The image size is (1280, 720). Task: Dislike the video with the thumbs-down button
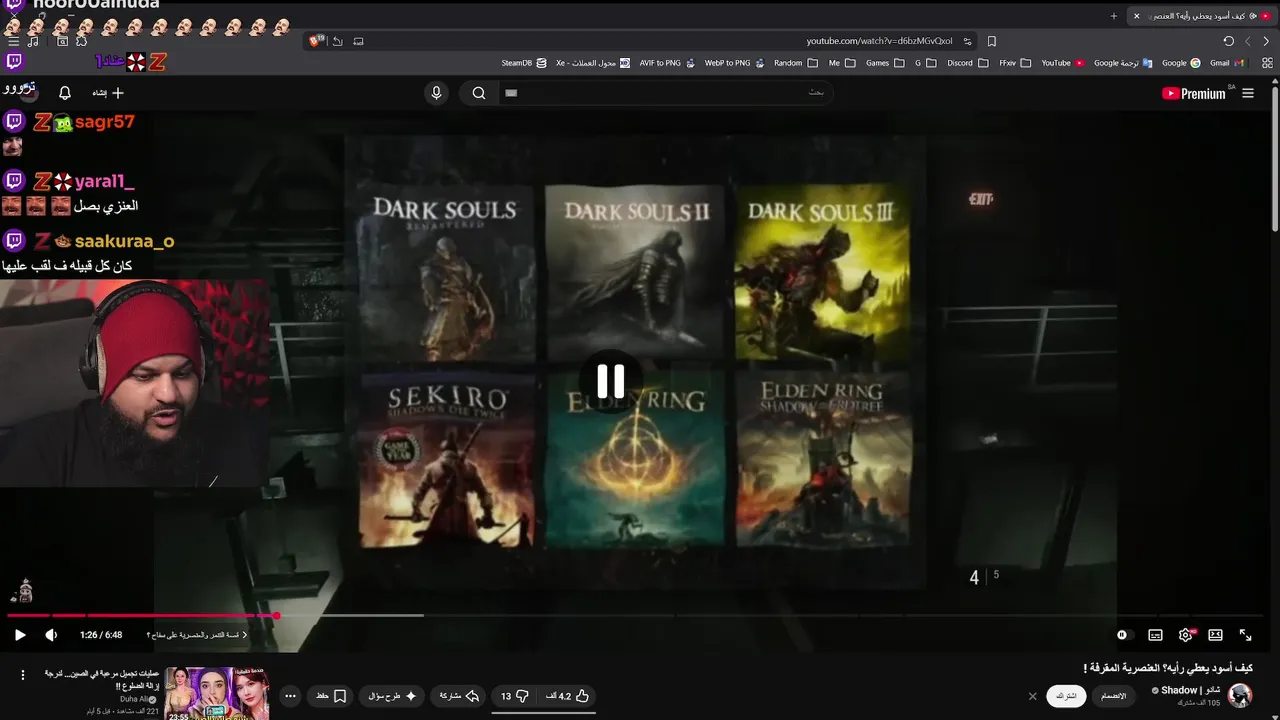point(514,696)
